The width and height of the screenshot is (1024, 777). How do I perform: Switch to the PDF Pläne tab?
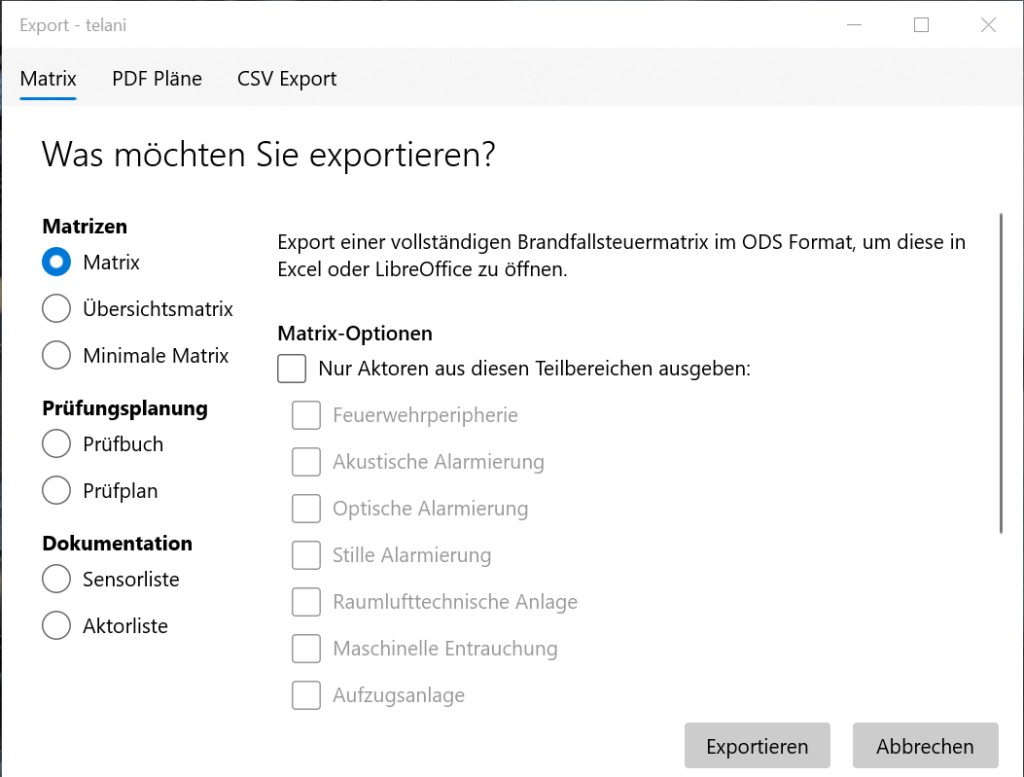click(x=157, y=78)
